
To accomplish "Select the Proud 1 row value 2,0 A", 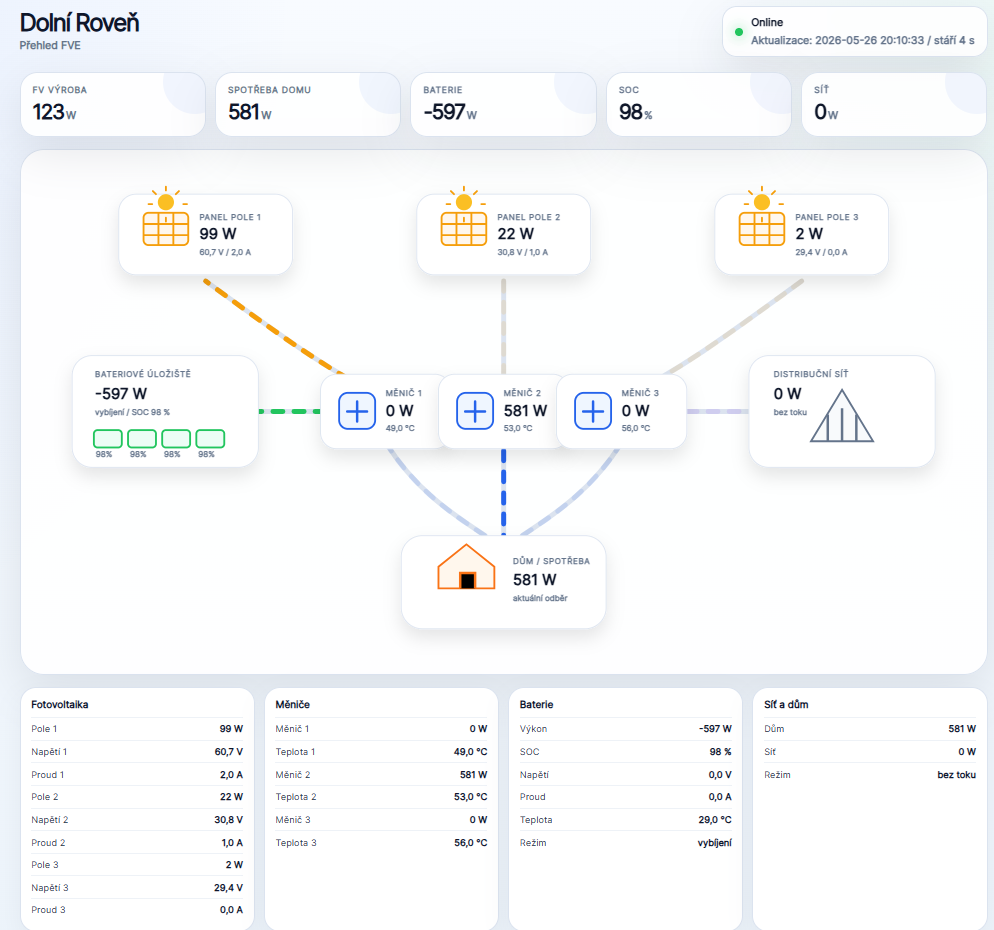I will point(231,775).
